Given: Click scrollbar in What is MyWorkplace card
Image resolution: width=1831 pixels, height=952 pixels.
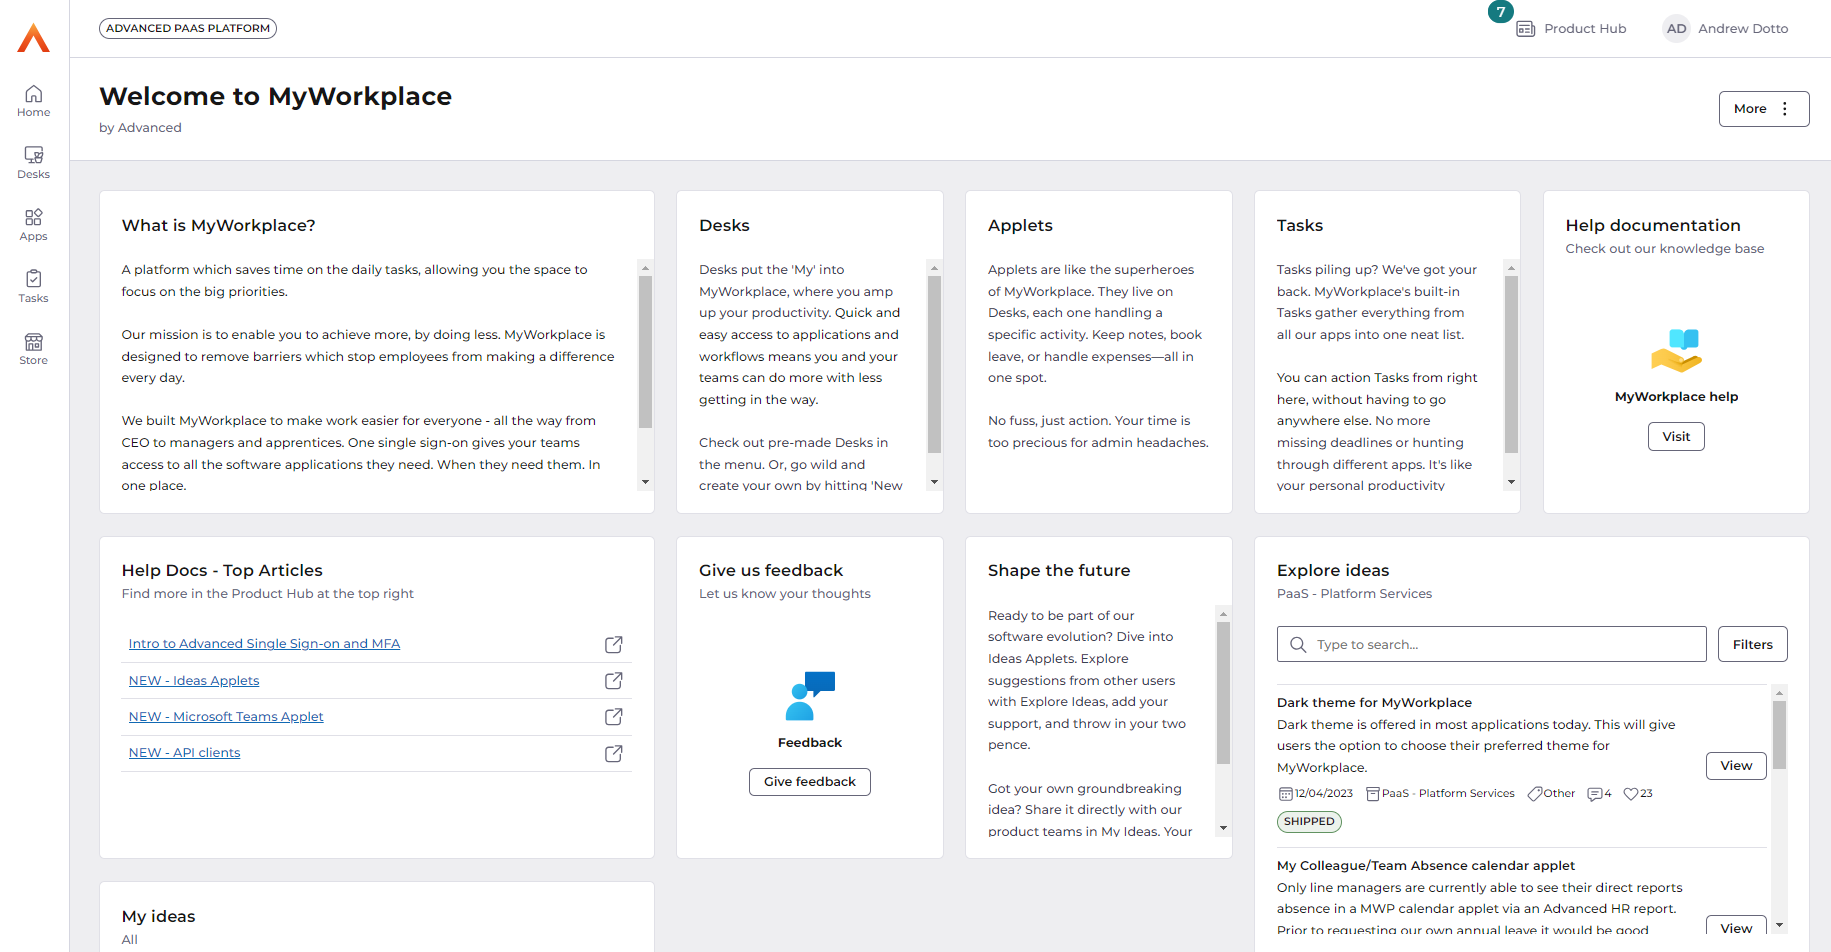Looking at the screenshot, I should tap(645, 352).
